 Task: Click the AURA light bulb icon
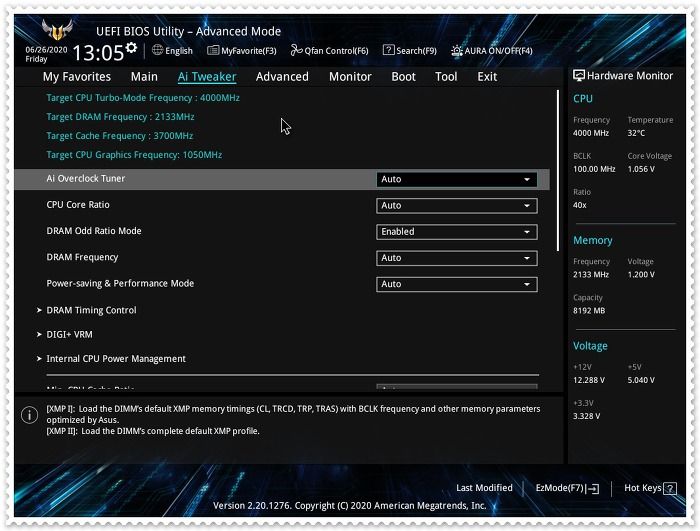coord(456,50)
